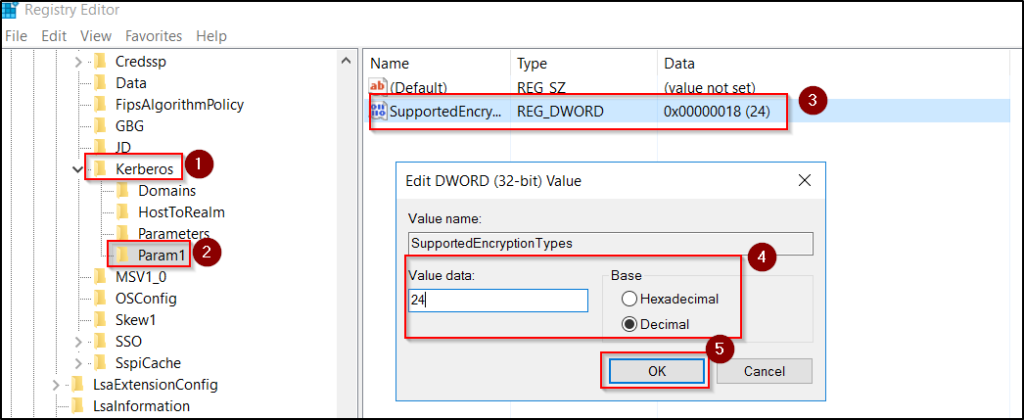Viewport: 1024px width, 420px height.
Task: Confirm the DWORD edit with OK
Action: (x=656, y=371)
